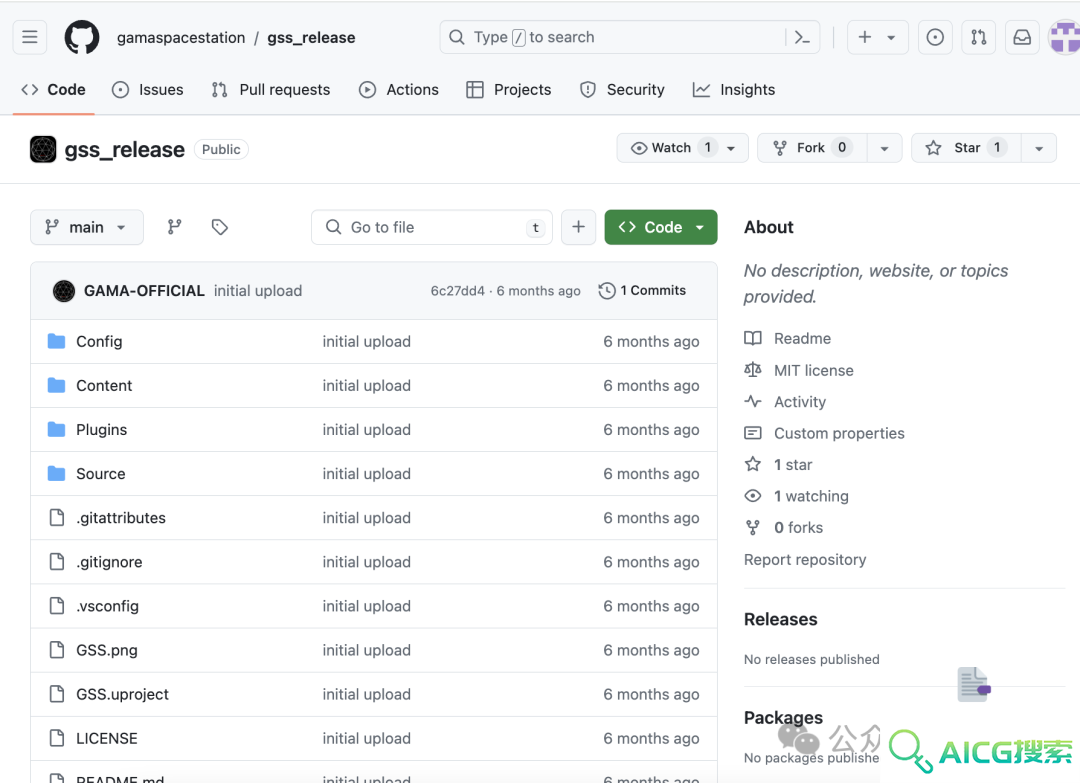This screenshot has width=1080, height=783.
Task: Click the .gitattributes file icon
Action: point(57,518)
